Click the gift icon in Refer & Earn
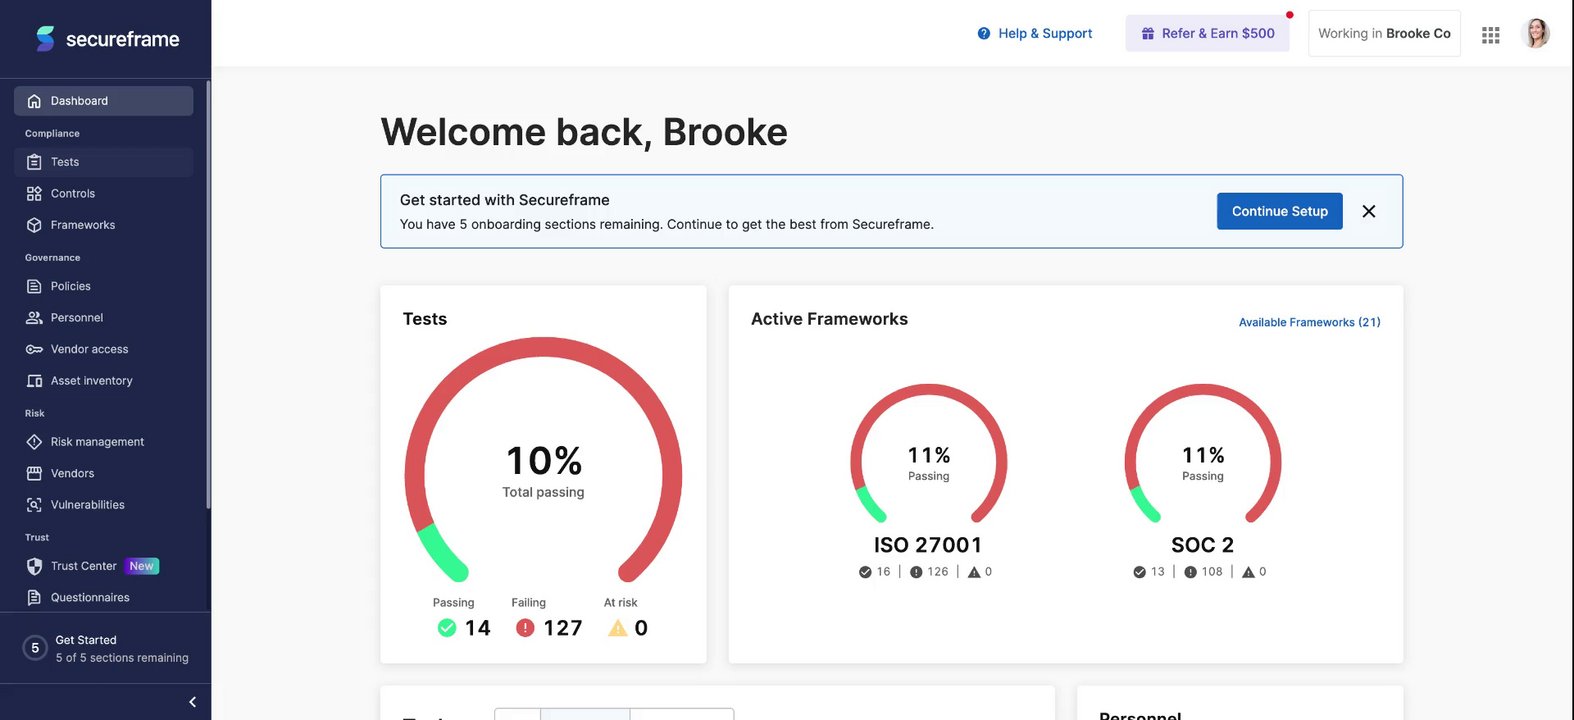This screenshot has height=720, width=1574. (1148, 33)
